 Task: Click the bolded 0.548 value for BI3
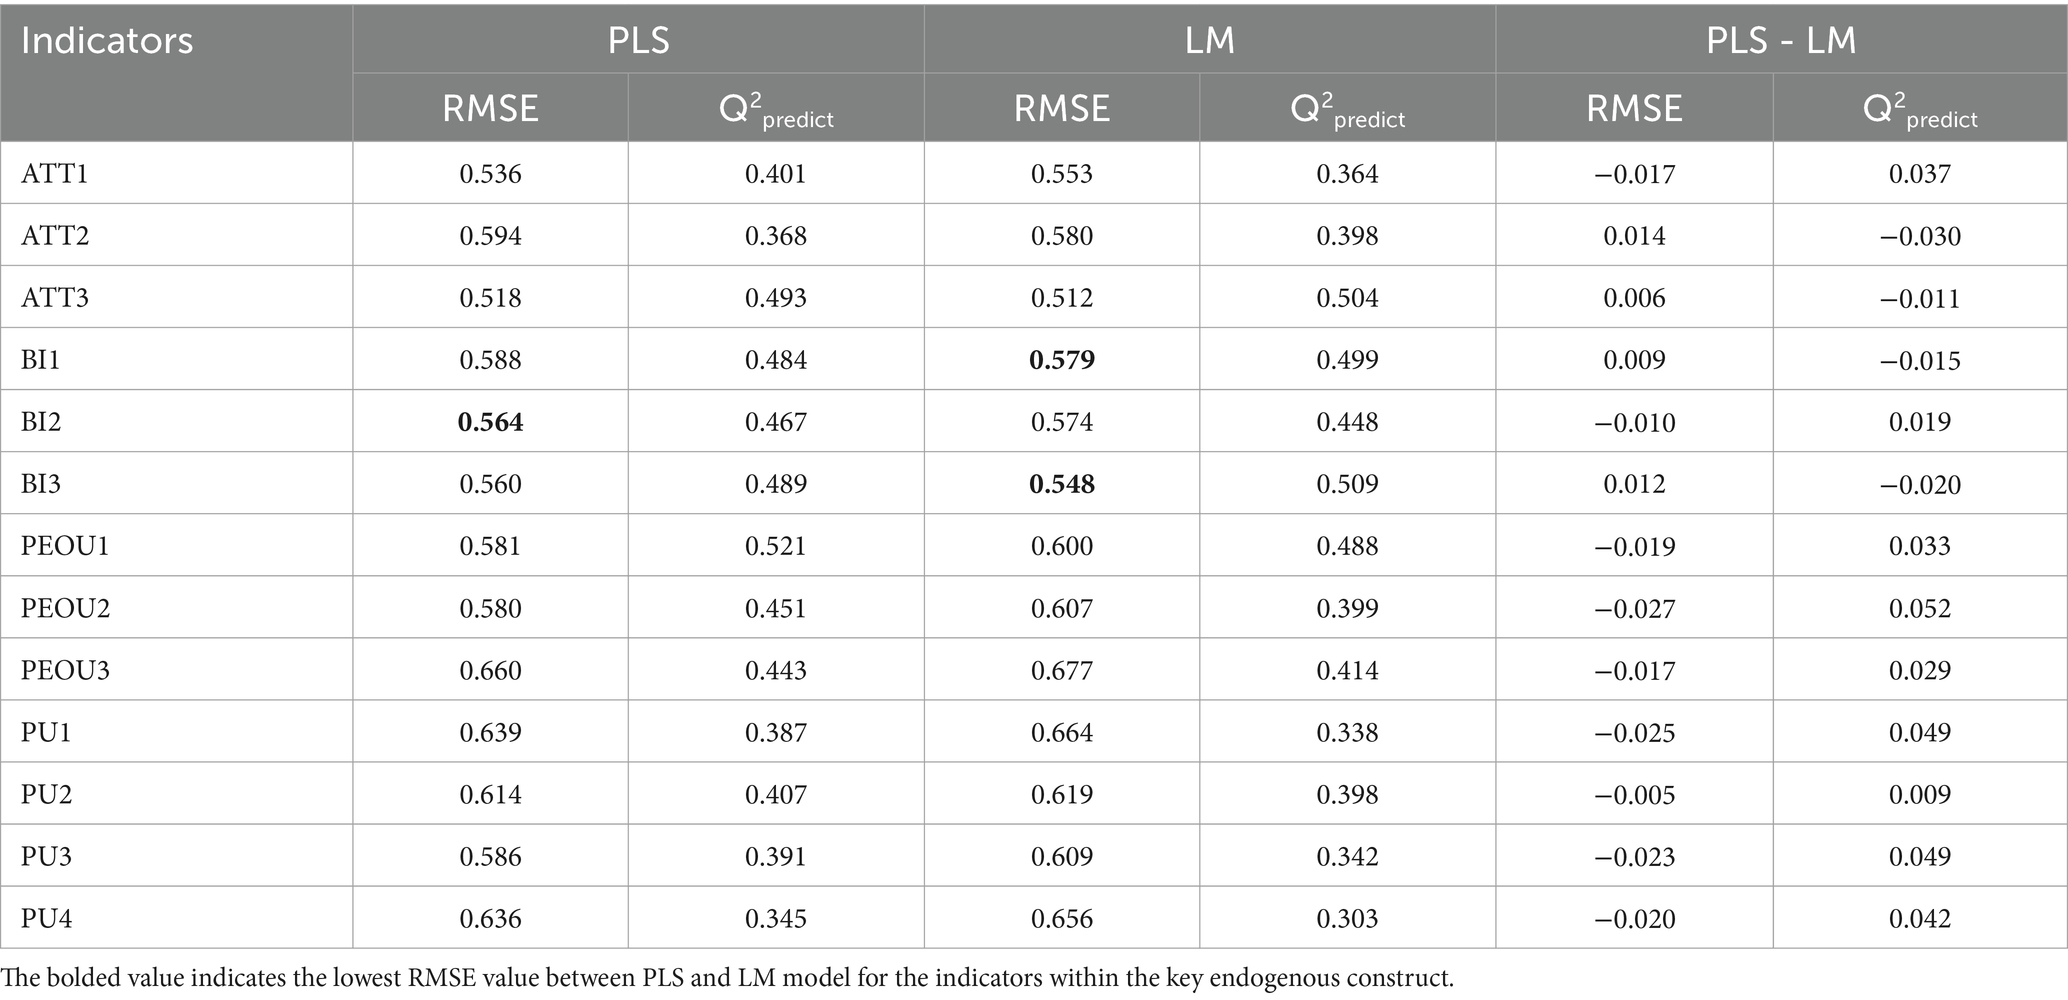(x=1062, y=484)
